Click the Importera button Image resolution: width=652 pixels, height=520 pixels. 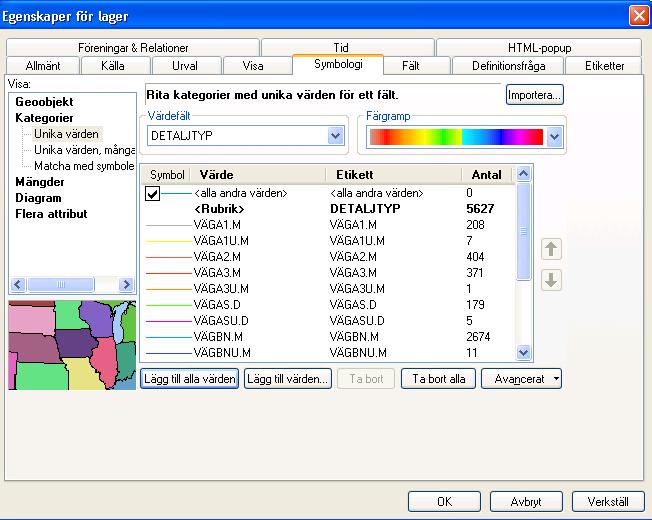[x=535, y=95]
